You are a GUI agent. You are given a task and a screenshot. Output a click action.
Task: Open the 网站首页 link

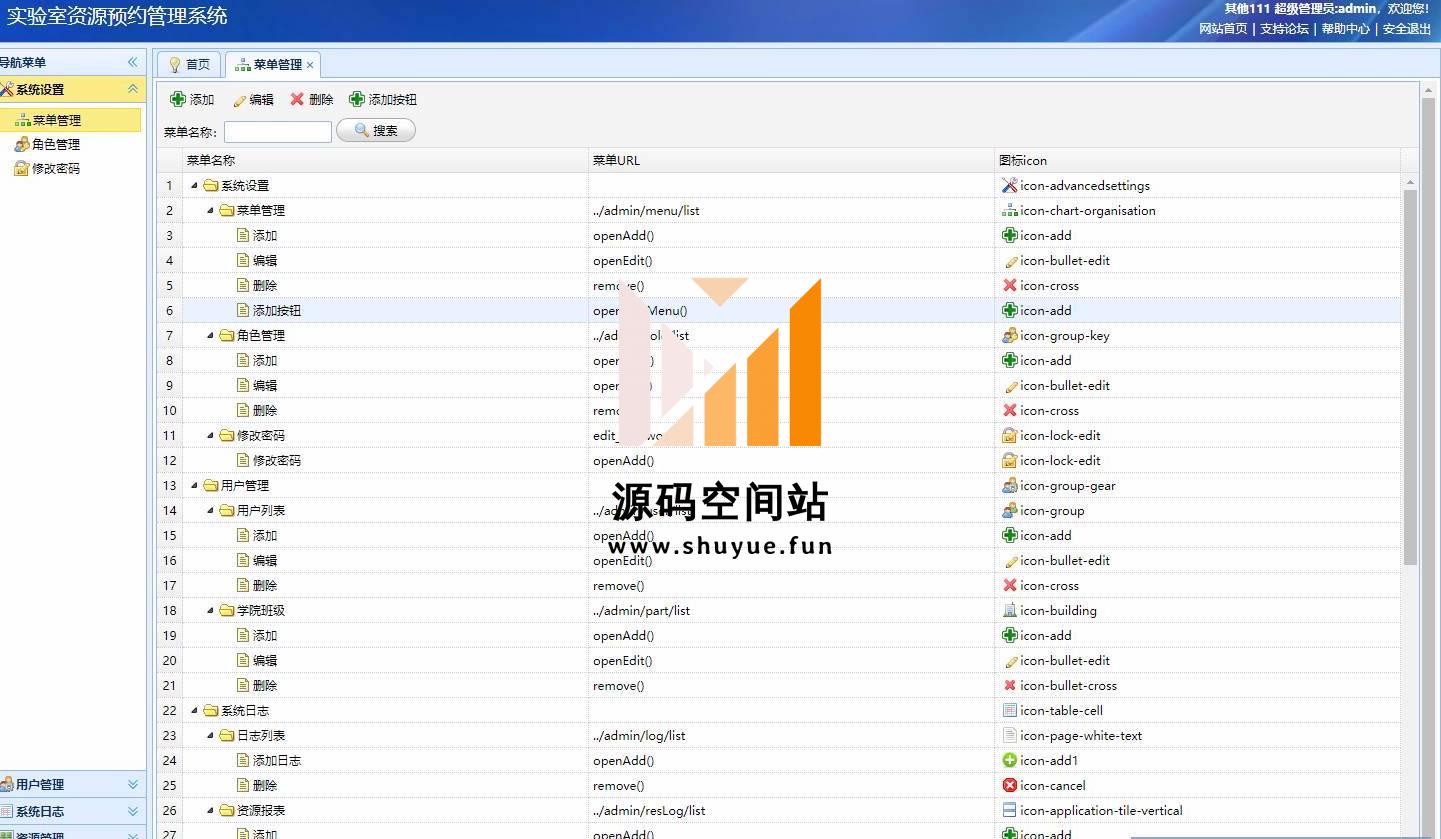1223,28
